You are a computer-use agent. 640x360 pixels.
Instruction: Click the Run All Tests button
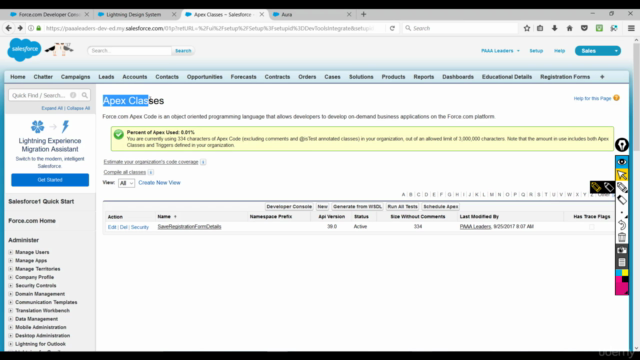coord(402,207)
